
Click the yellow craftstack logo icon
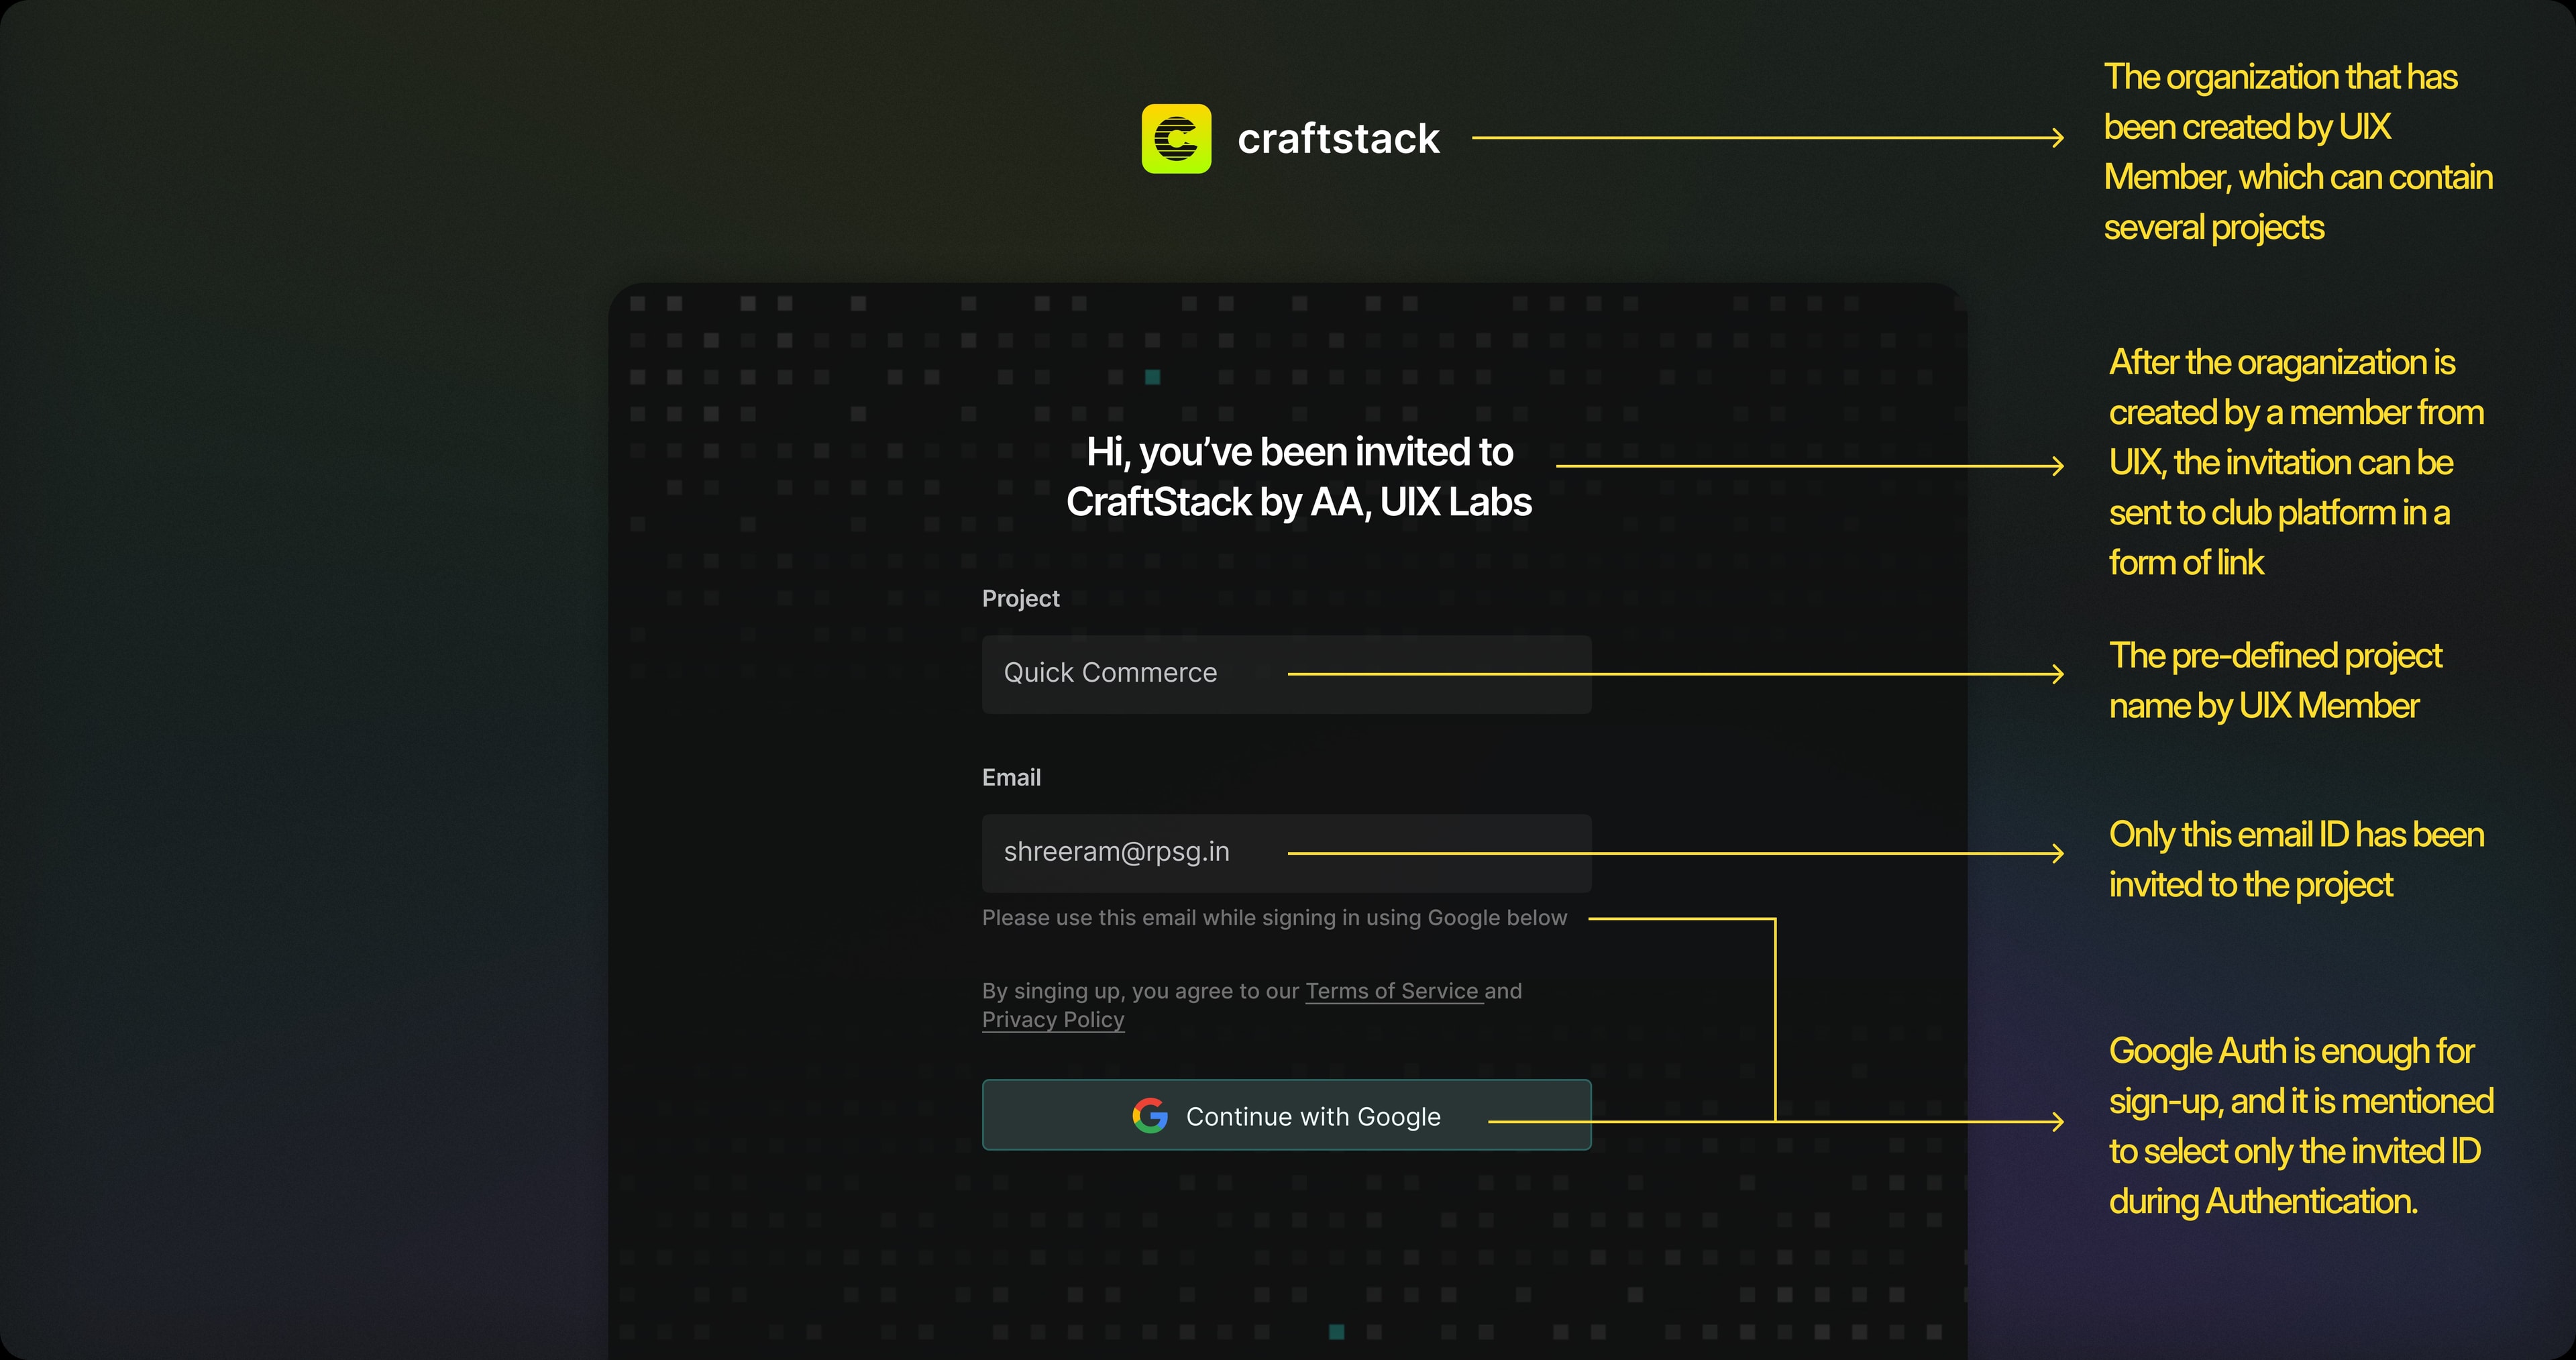click(x=1176, y=138)
